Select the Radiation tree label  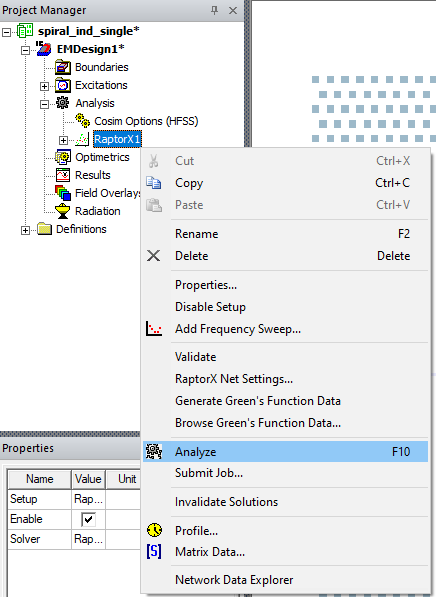click(97, 211)
